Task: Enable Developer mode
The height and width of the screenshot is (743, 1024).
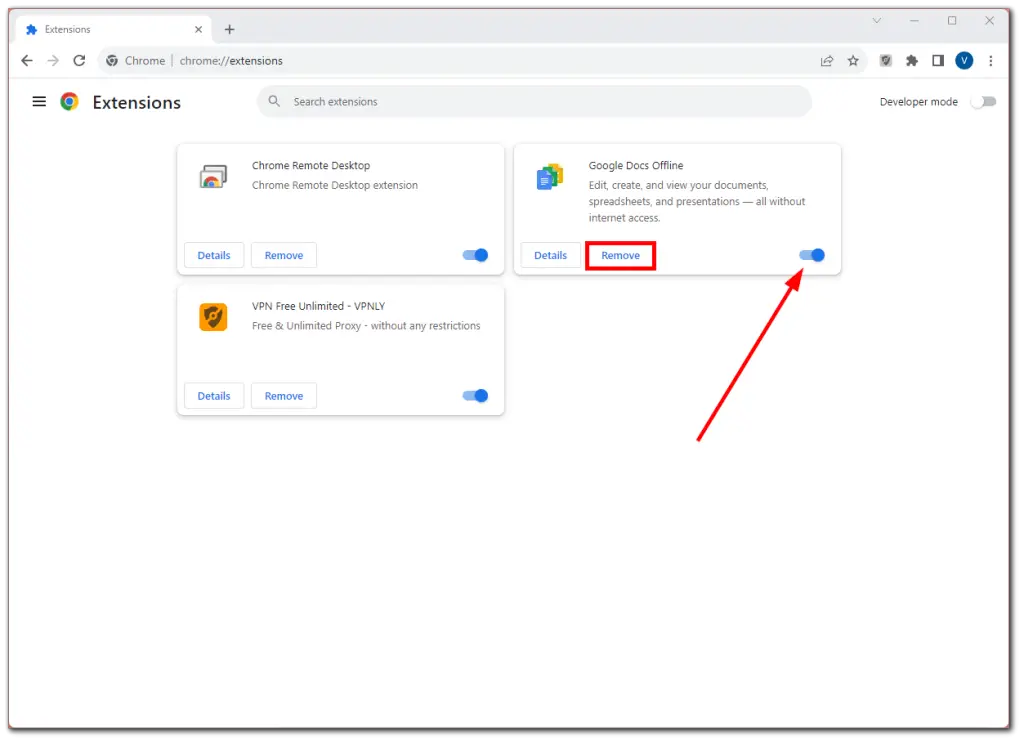Action: pyautogui.click(x=983, y=101)
